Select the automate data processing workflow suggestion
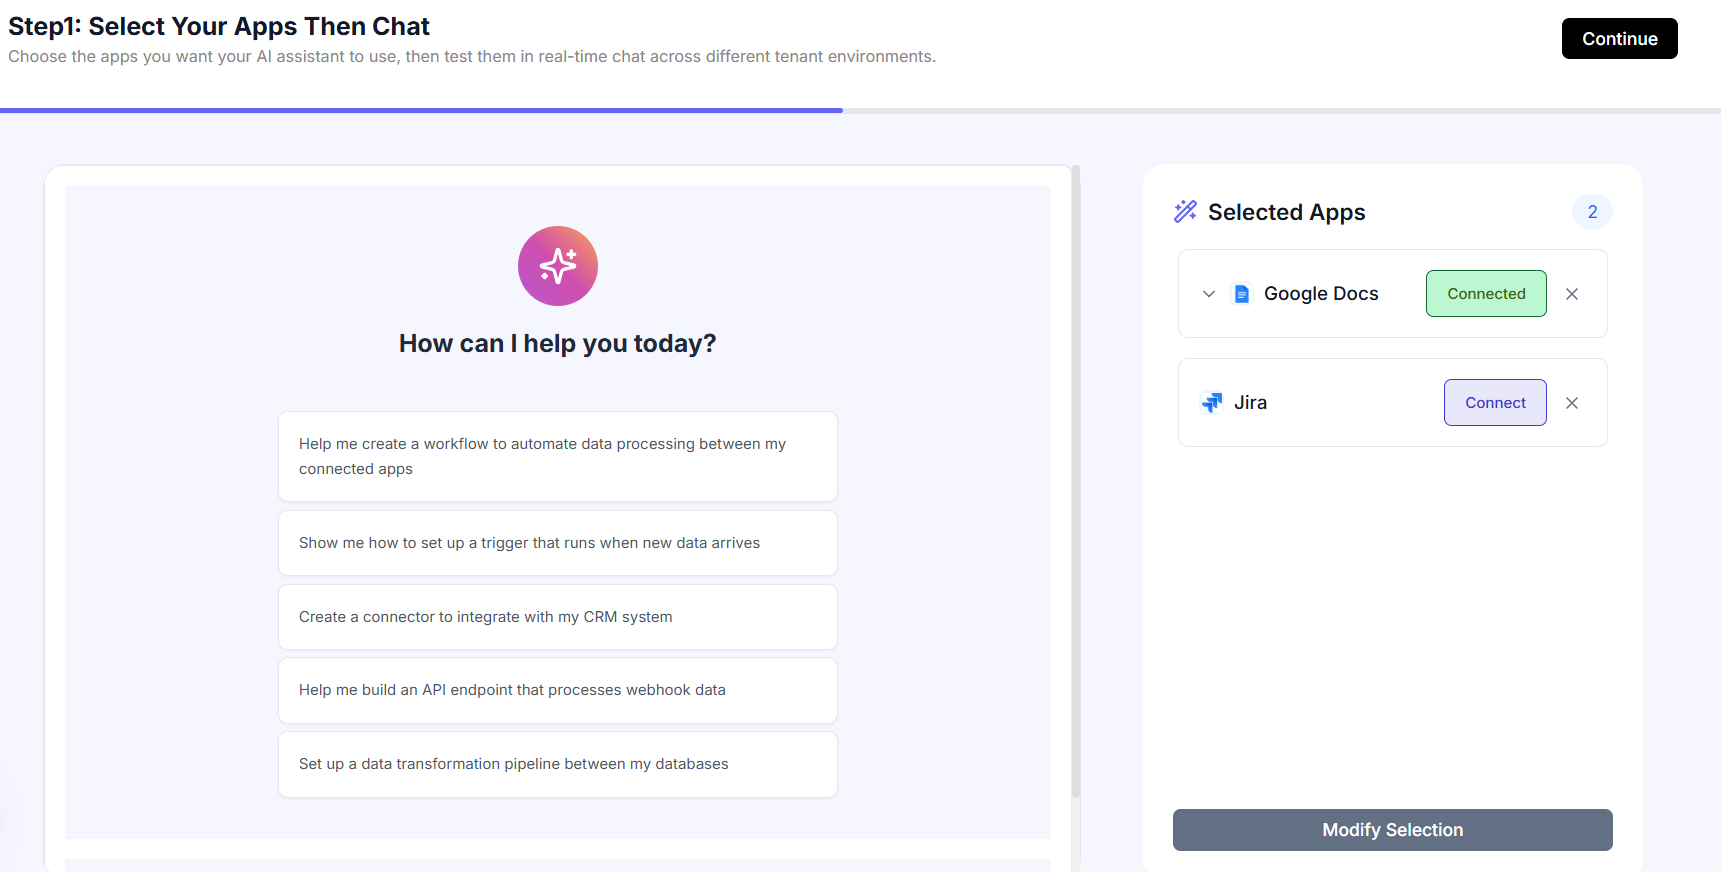This screenshot has width=1721, height=872. pyautogui.click(x=558, y=456)
